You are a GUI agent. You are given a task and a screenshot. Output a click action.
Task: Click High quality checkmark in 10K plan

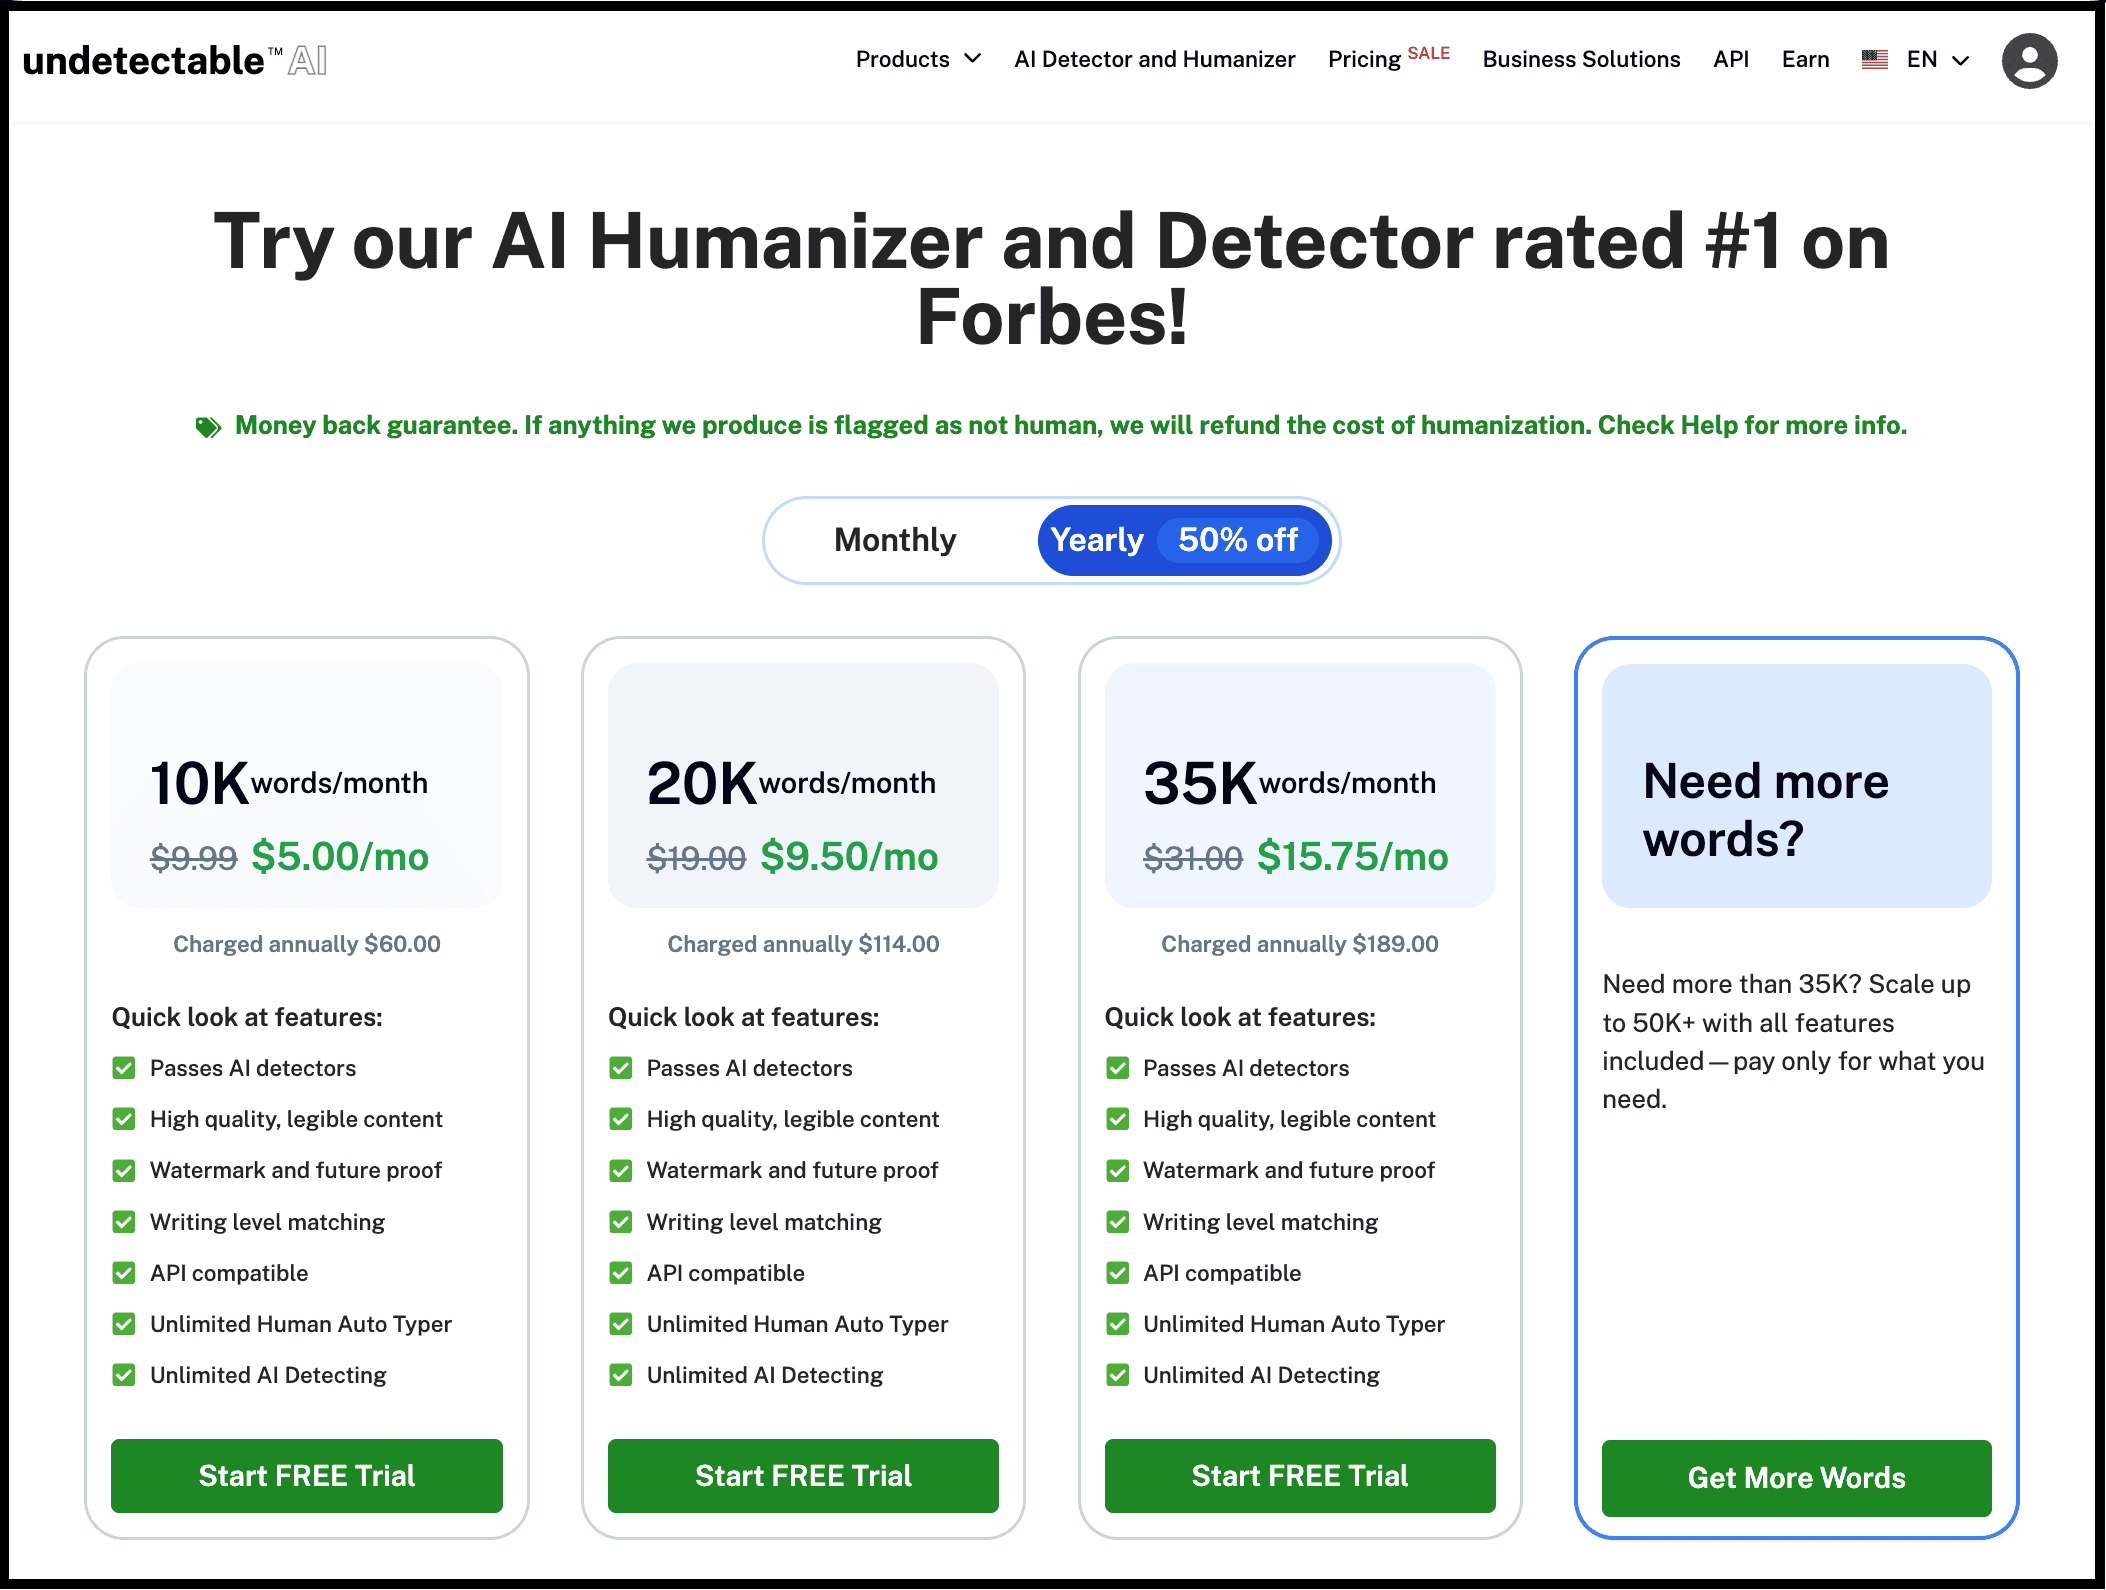(124, 1119)
